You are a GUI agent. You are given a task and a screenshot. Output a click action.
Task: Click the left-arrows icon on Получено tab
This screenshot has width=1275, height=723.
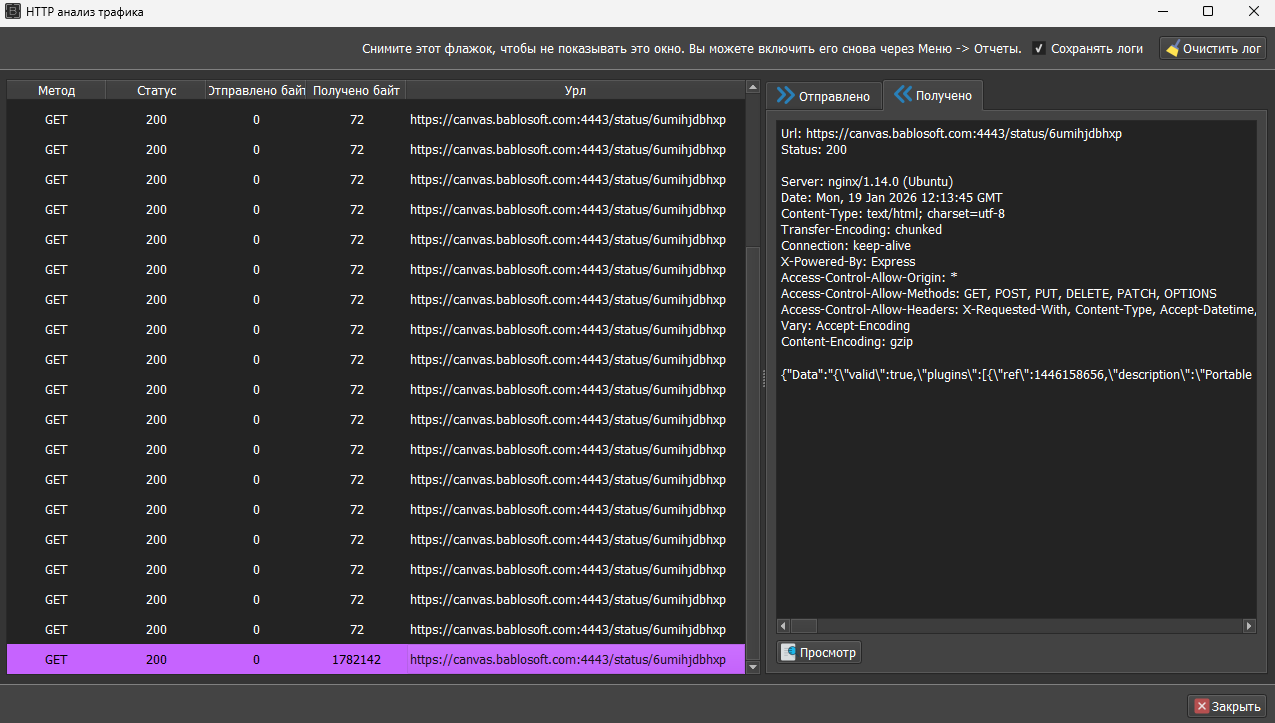(902, 95)
